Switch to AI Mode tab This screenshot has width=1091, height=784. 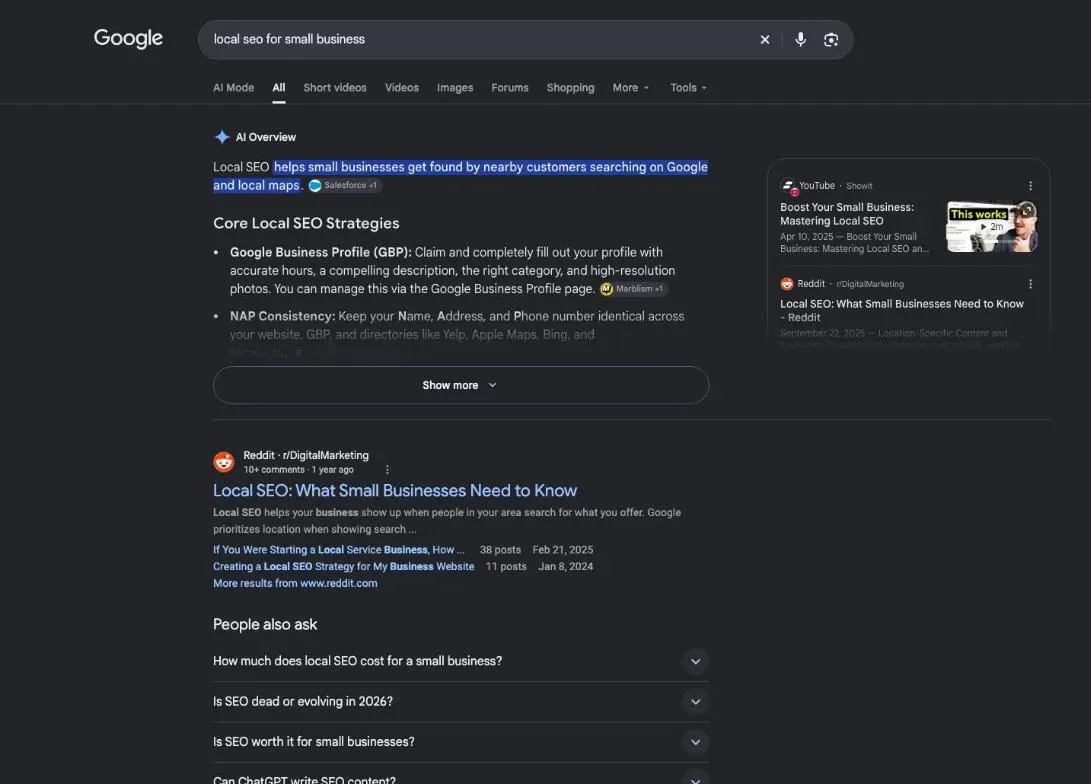click(233, 88)
